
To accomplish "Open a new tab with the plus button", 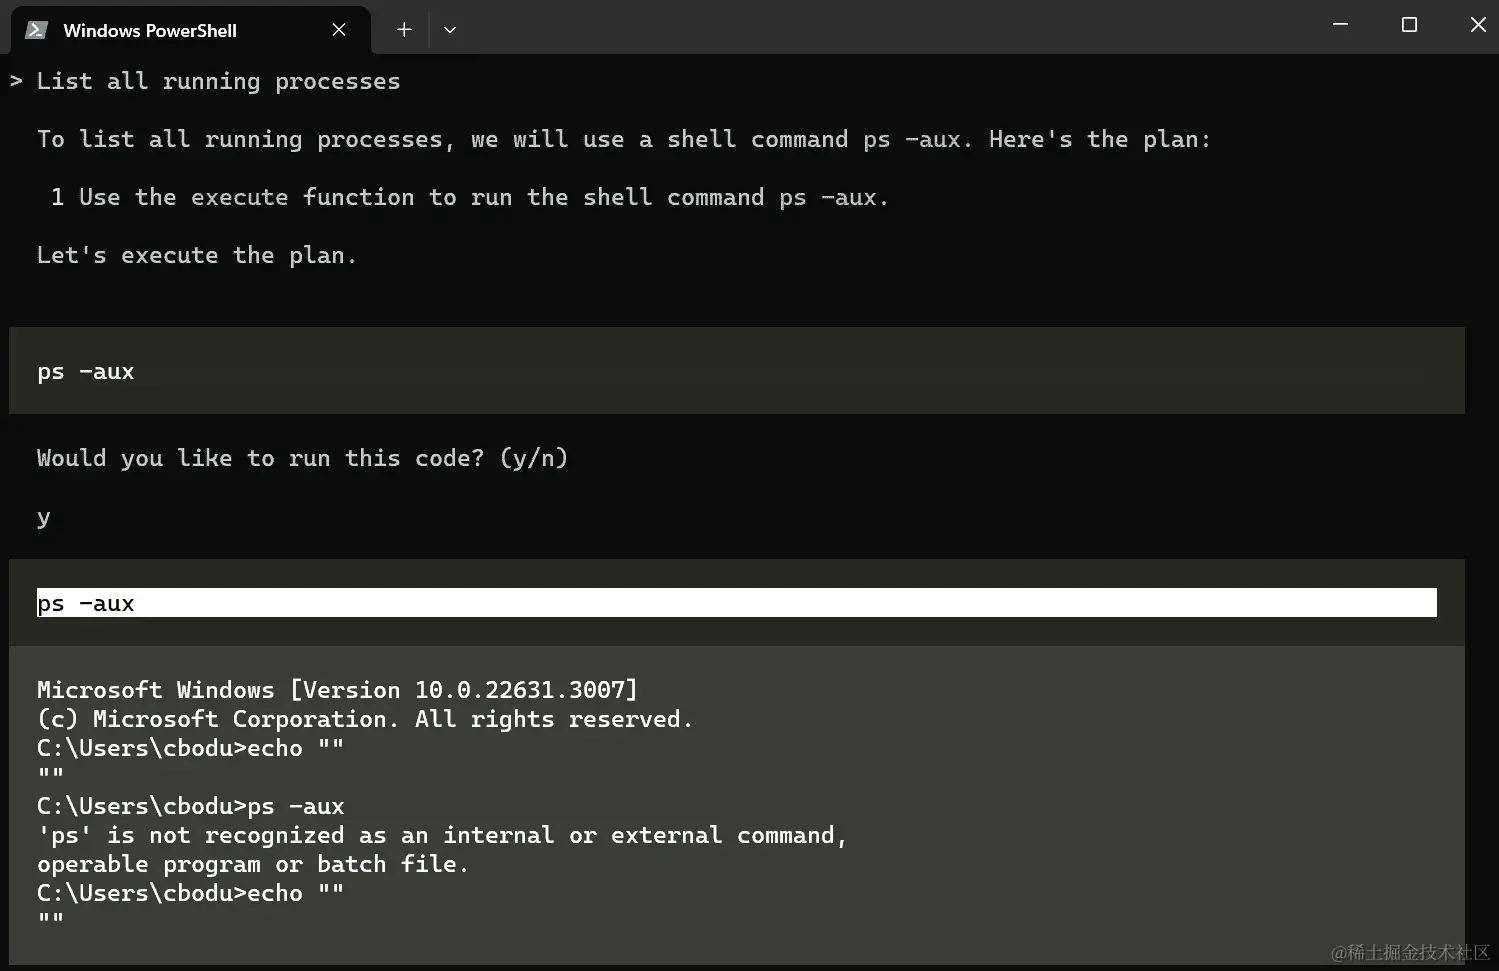I will pos(403,30).
